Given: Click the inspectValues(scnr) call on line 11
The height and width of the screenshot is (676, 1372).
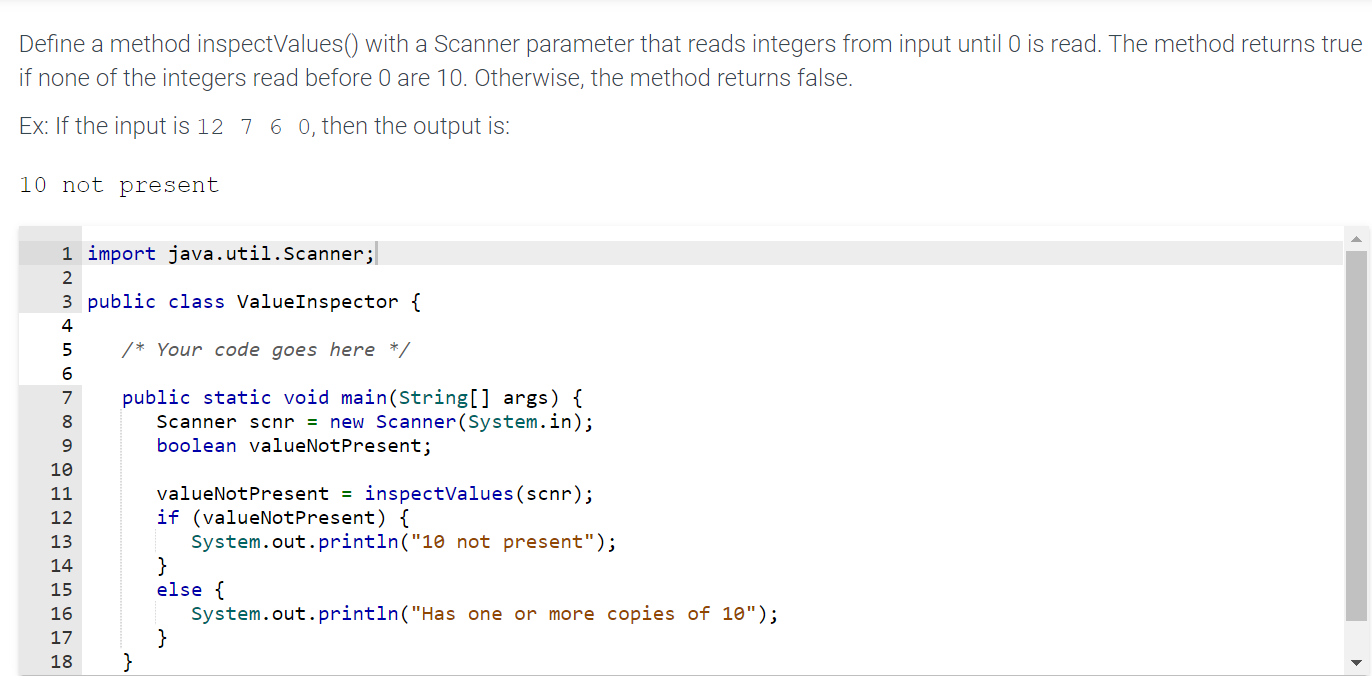Looking at the screenshot, I should pyautogui.click(x=439, y=493).
